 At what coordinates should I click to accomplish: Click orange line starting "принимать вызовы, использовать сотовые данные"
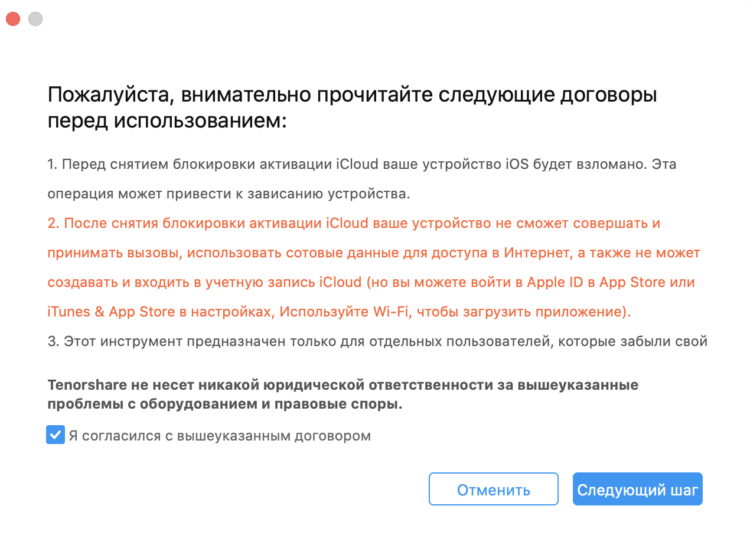tap(374, 253)
